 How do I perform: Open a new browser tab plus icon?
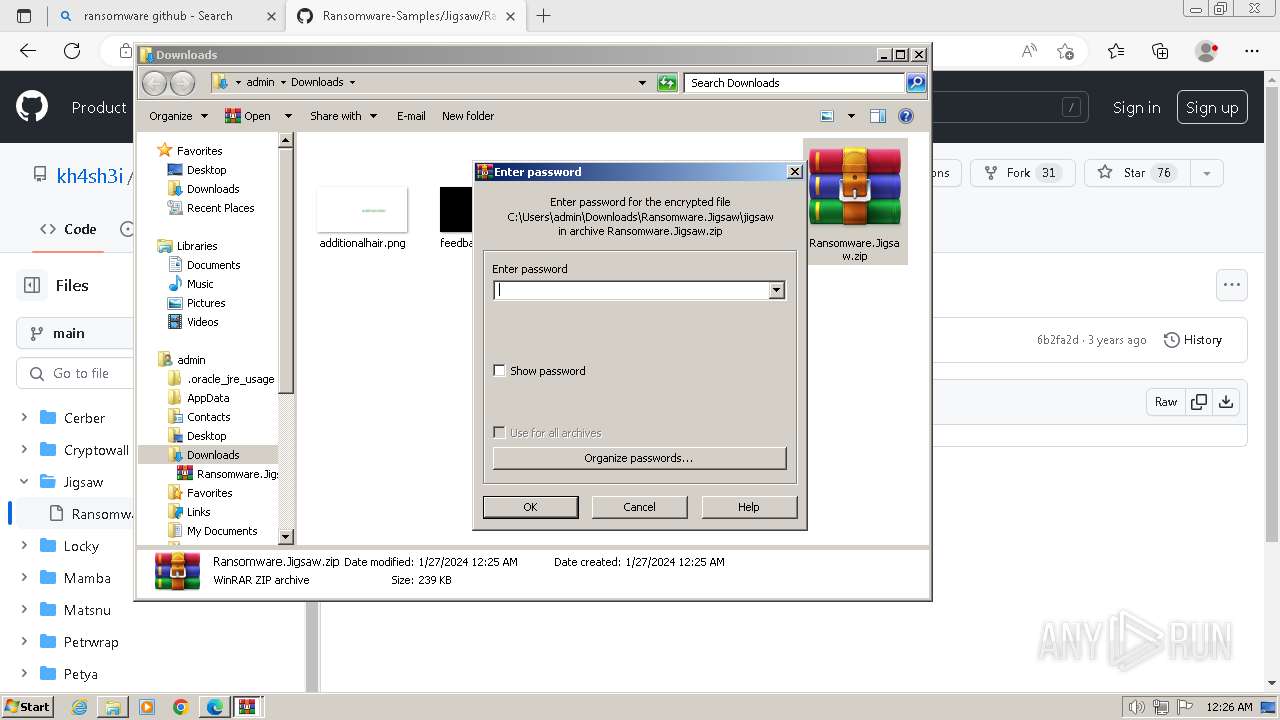pyautogui.click(x=544, y=16)
